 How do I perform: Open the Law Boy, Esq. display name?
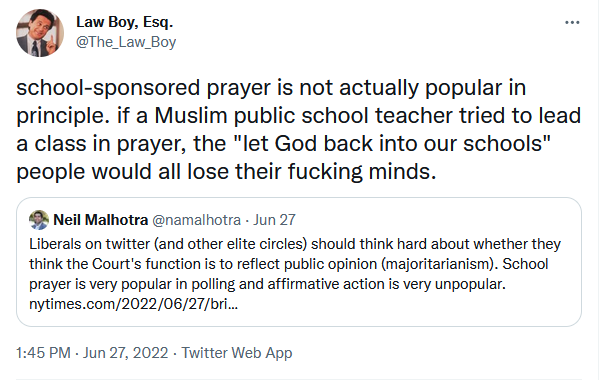[x=124, y=22]
